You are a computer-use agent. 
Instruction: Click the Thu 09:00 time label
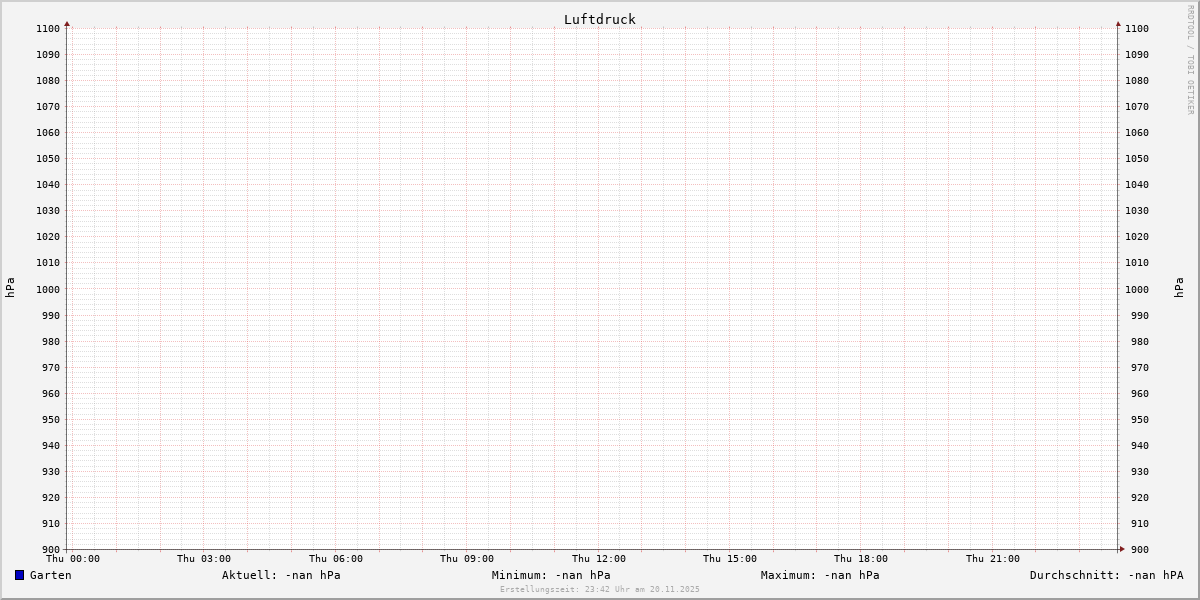point(467,559)
